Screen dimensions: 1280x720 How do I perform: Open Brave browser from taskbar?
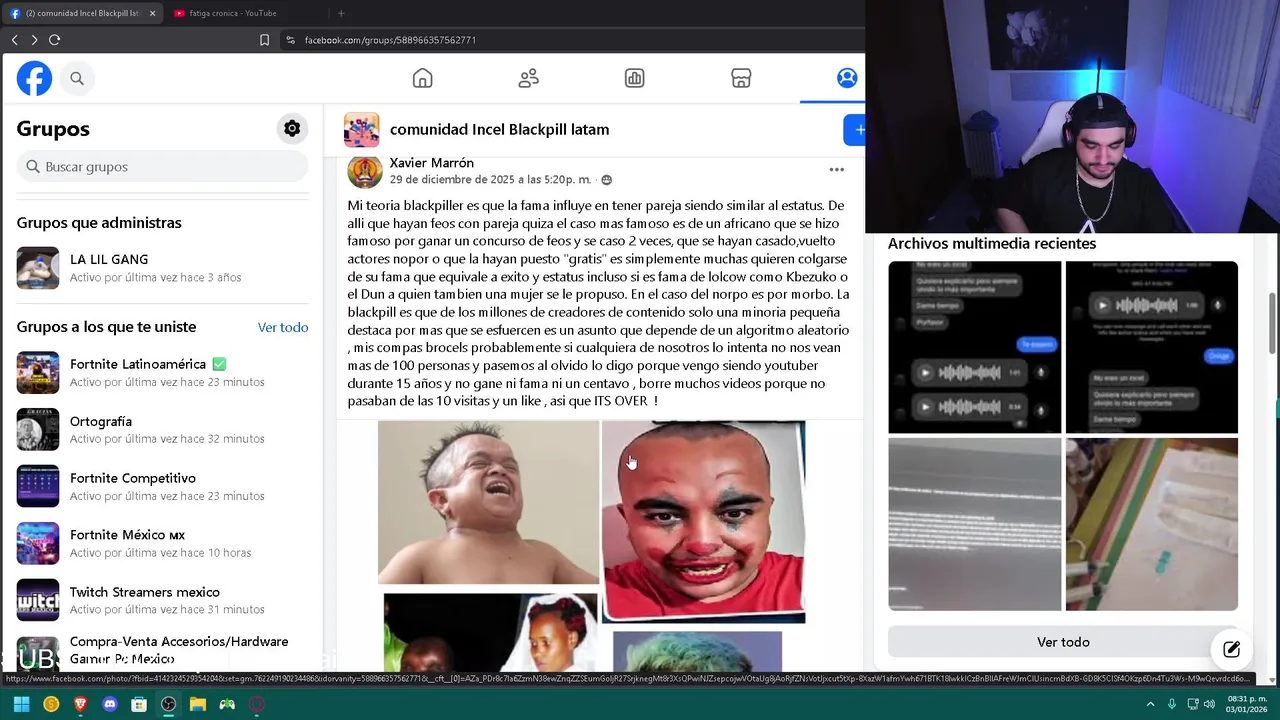coord(80,704)
